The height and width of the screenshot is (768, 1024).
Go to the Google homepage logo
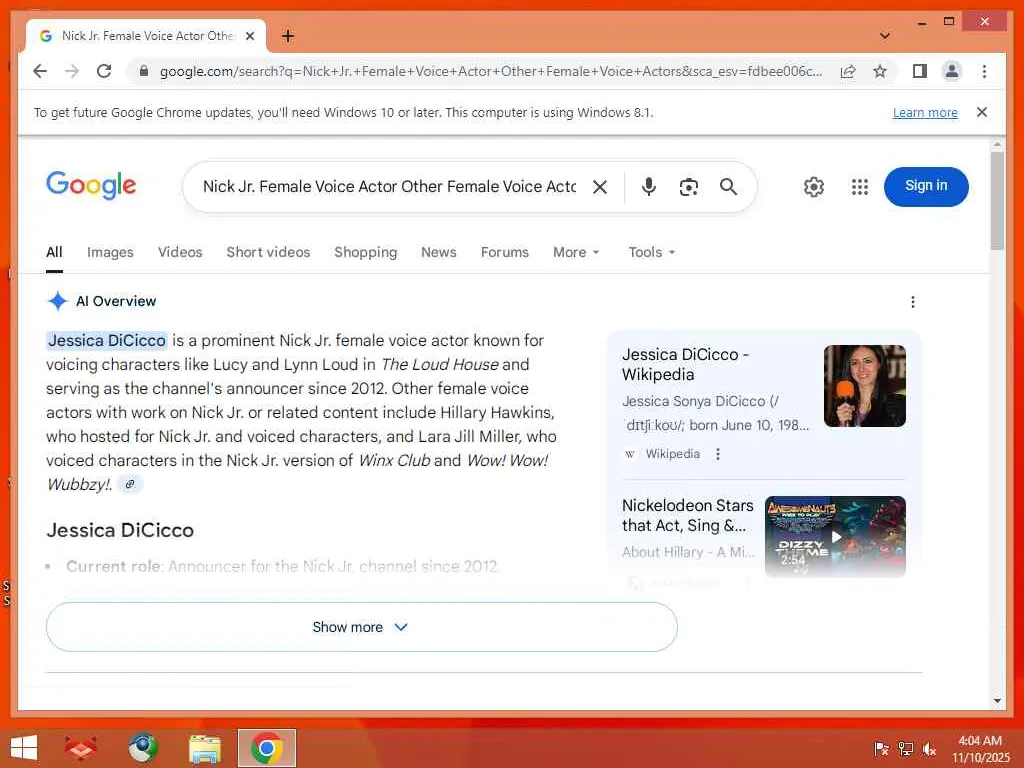[91, 185]
